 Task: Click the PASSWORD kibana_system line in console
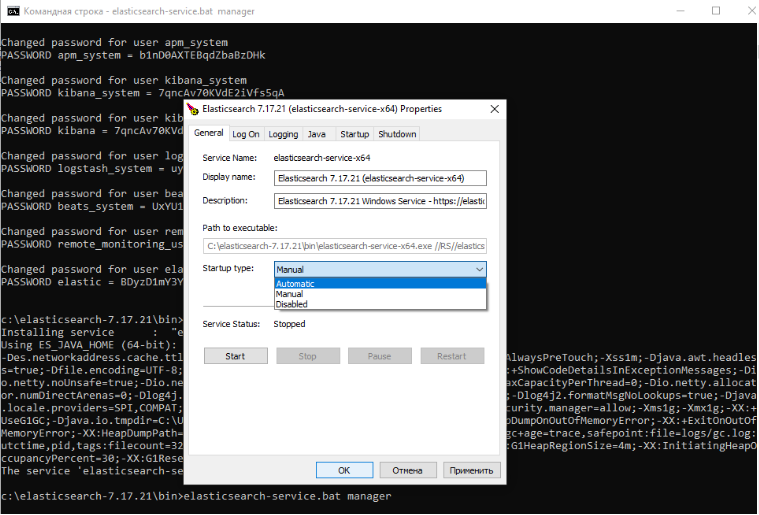[x=143, y=93]
